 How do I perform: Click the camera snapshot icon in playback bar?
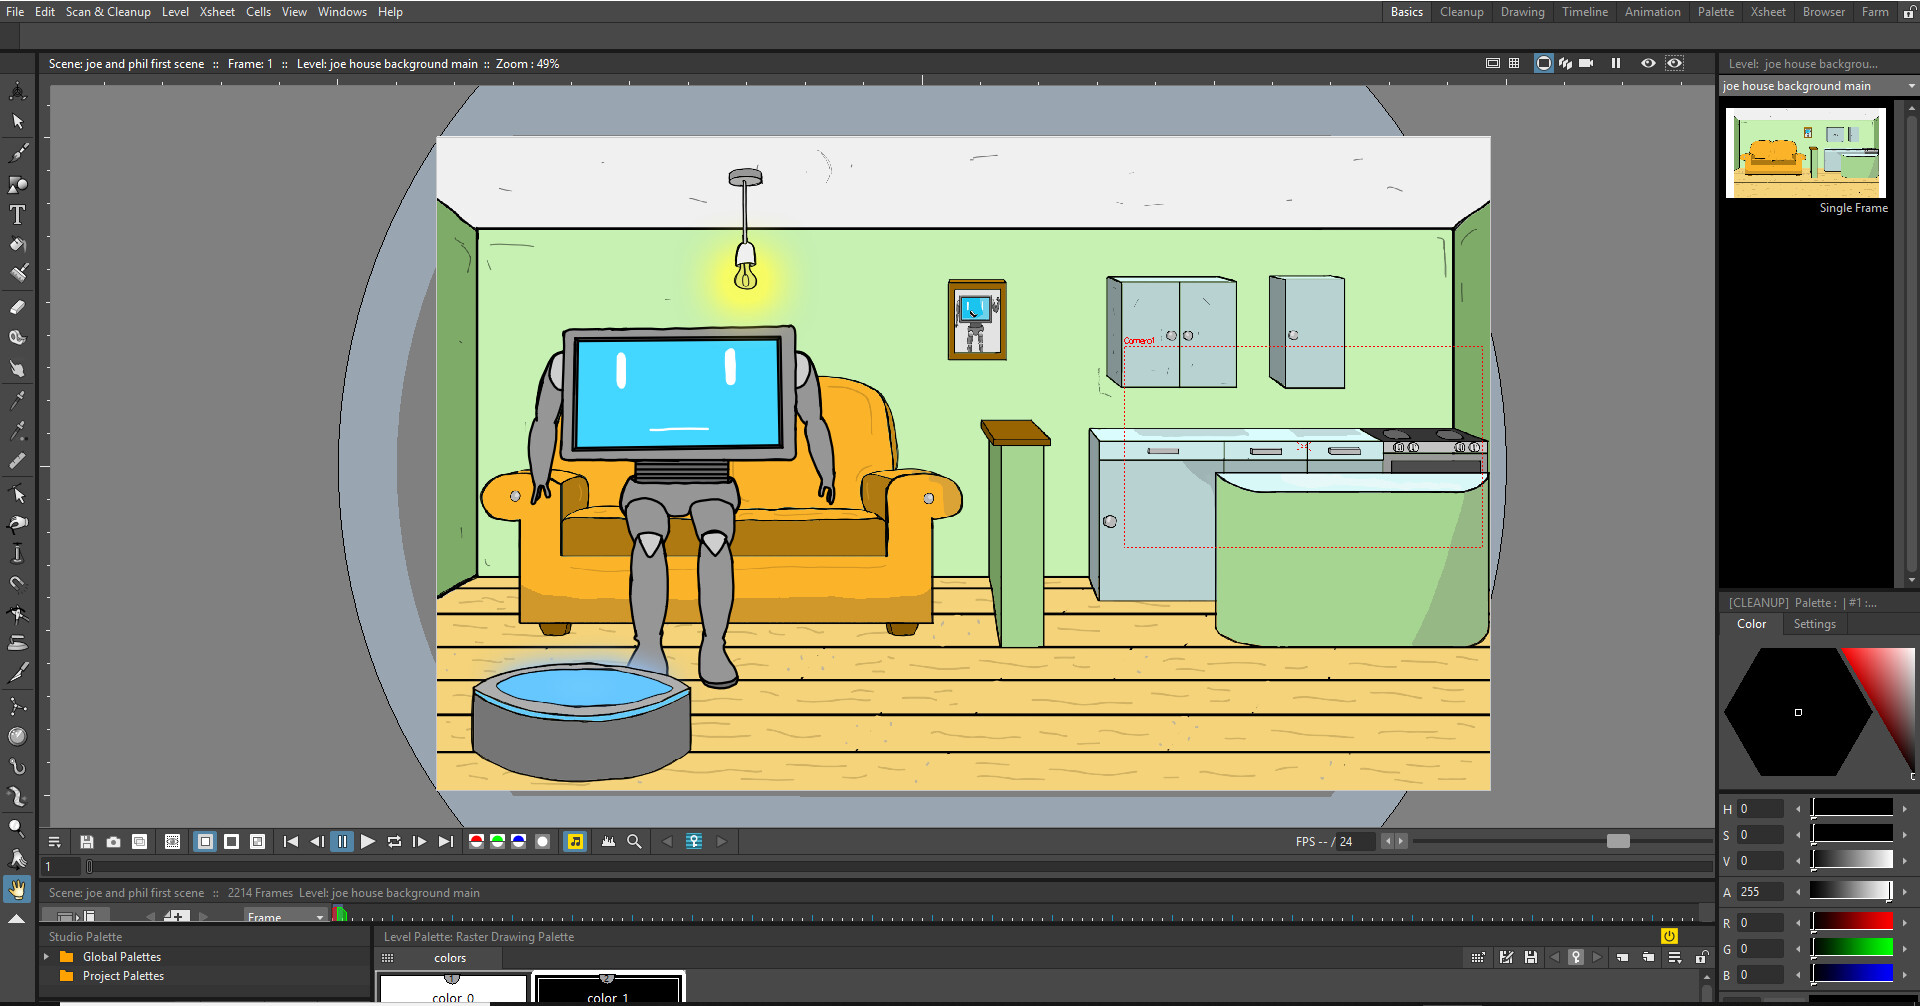click(x=113, y=842)
